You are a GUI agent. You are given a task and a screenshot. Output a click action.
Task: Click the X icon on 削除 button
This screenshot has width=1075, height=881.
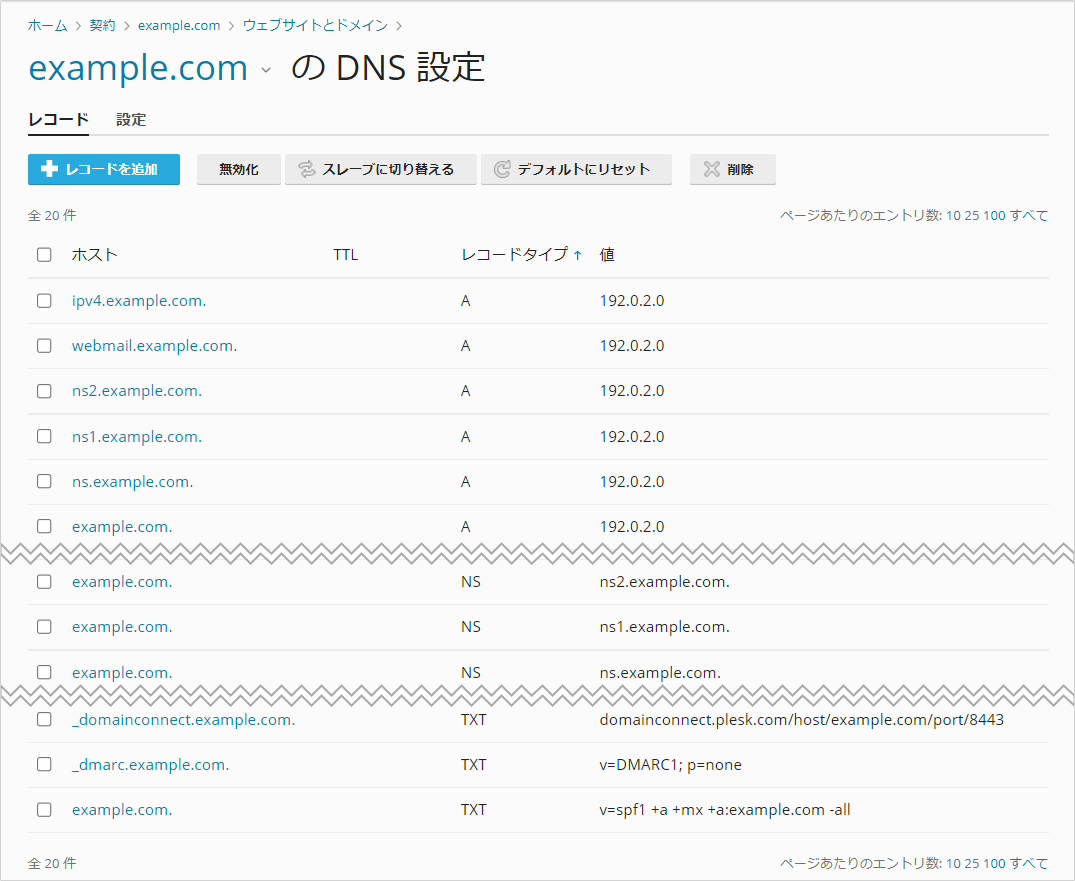[x=712, y=169]
